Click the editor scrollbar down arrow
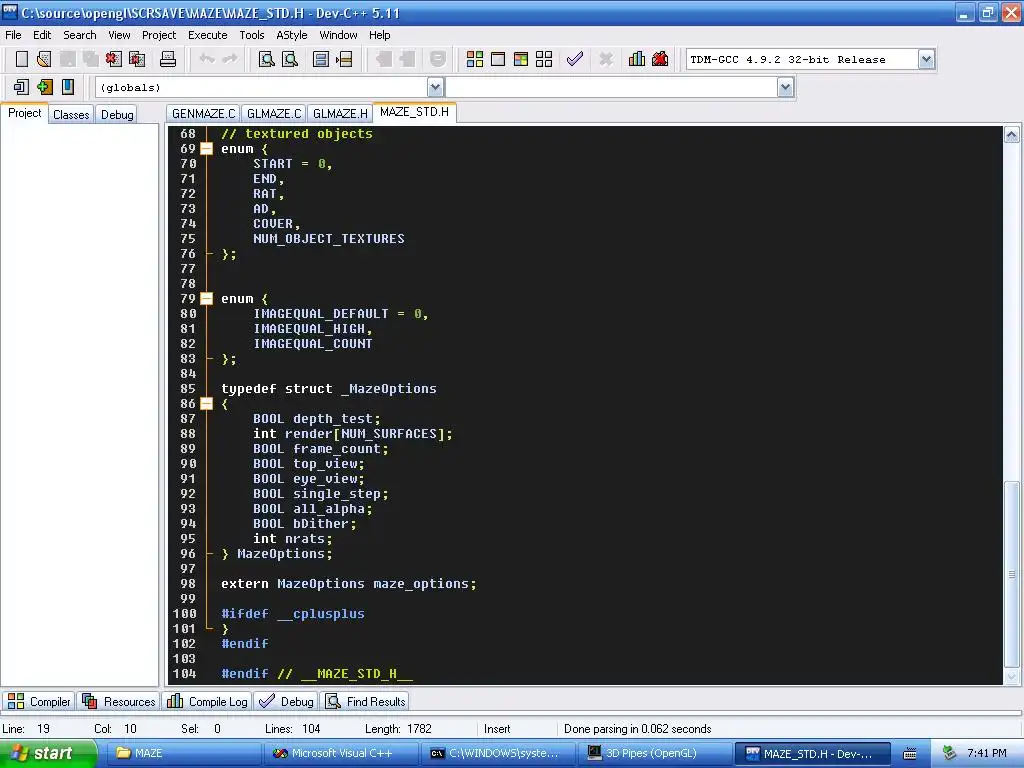 coord(1012,677)
